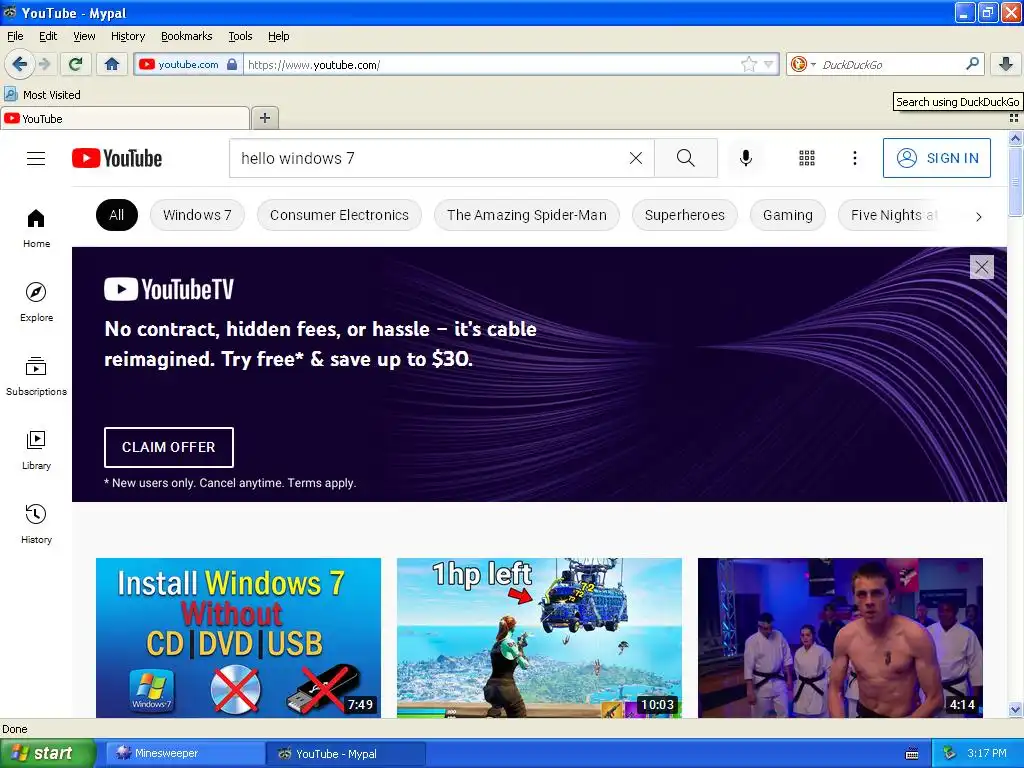Open the 1hp left Fortnite video thumbnail
Screen dimensions: 1024x768
539,637
